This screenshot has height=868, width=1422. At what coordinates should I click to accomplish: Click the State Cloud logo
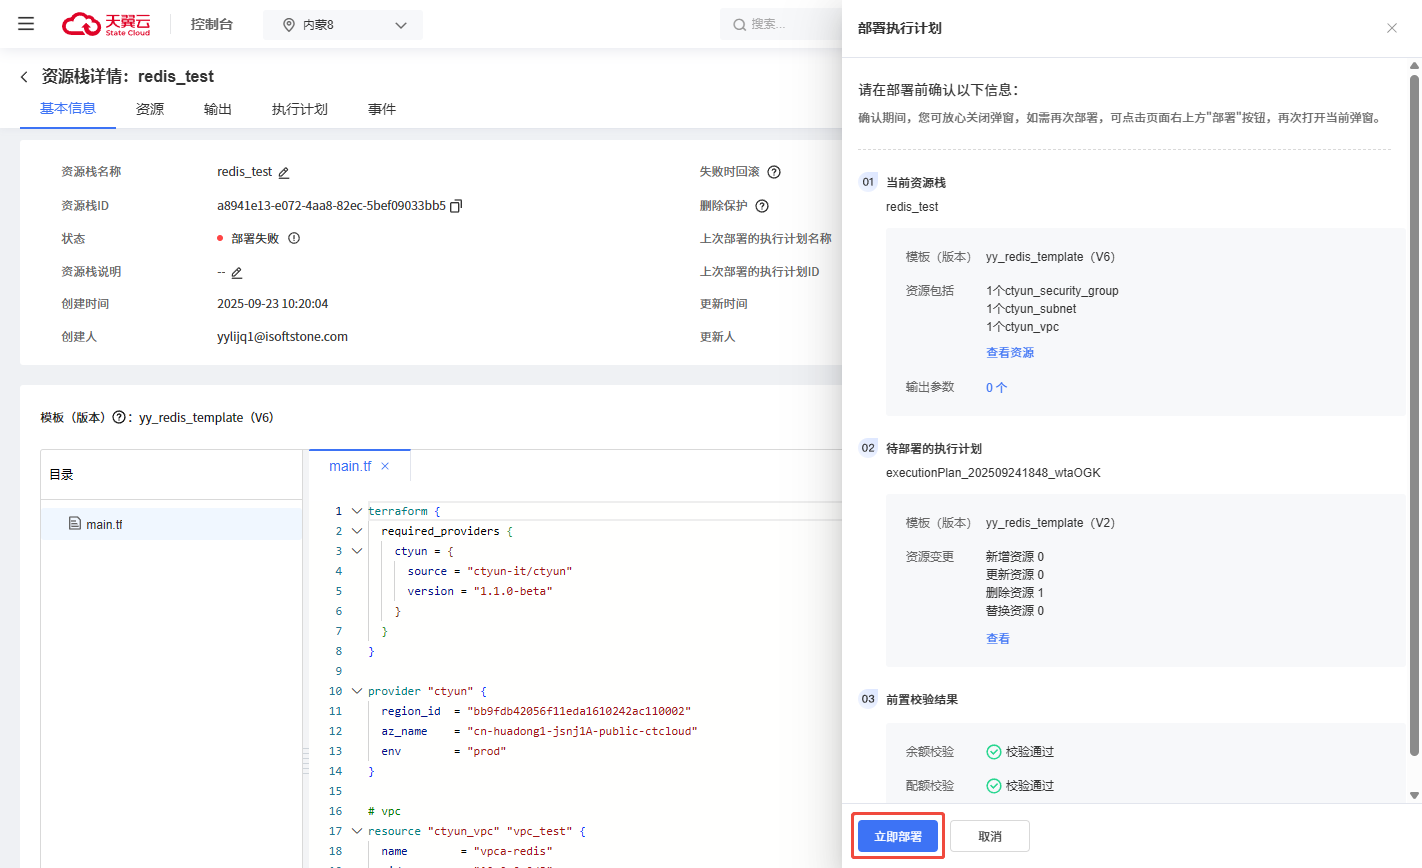(106, 24)
